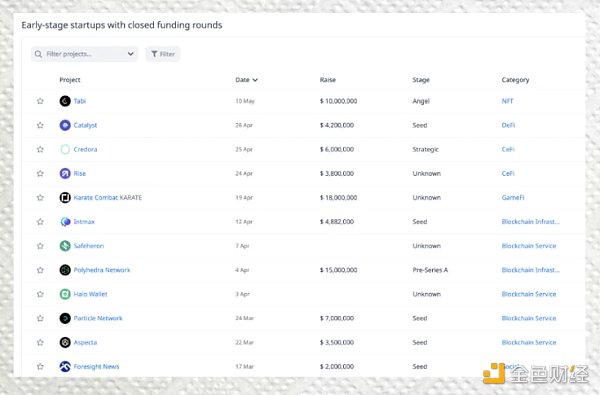Screen dimensions: 600x395
Task: Open the Safeheron project link
Action: coord(89,246)
